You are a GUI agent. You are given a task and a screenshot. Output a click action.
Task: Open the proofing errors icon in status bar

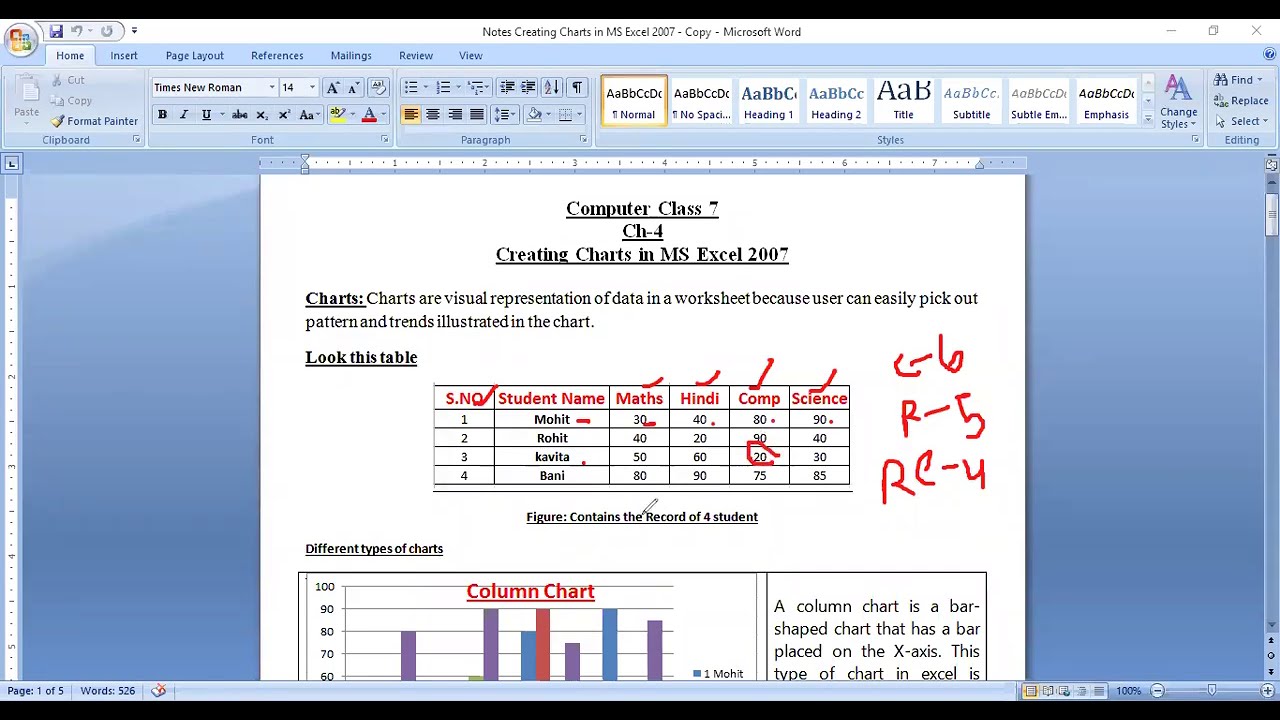coord(159,691)
